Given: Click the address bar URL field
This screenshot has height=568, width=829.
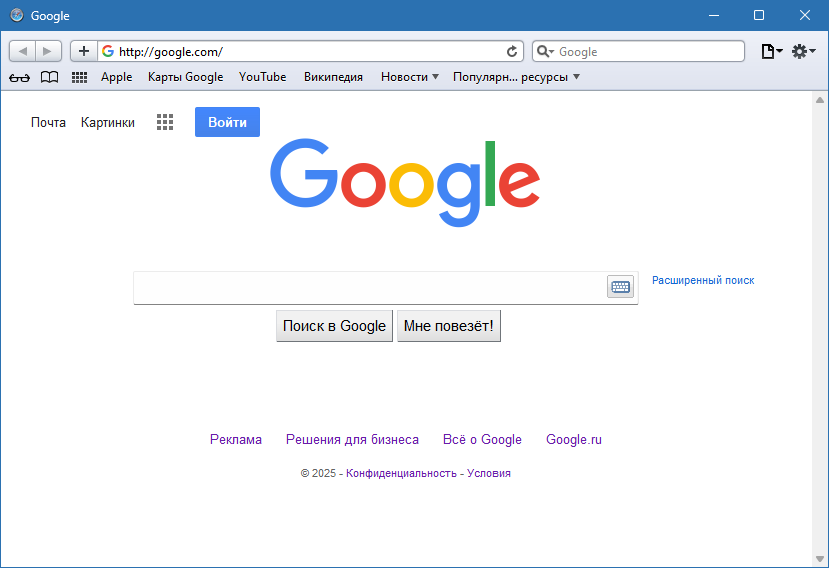Looking at the screenshot, I should click(x=310, y=51).
